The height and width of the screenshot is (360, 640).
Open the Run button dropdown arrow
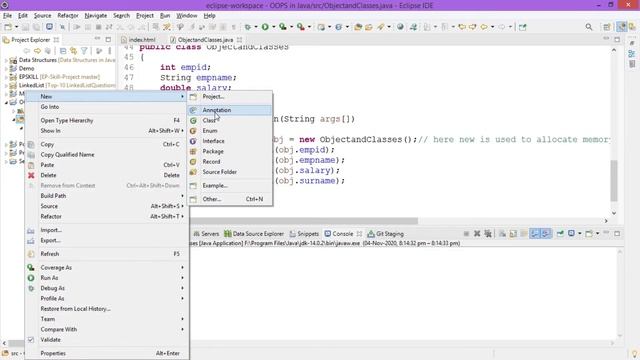click(x=273, y=27)
